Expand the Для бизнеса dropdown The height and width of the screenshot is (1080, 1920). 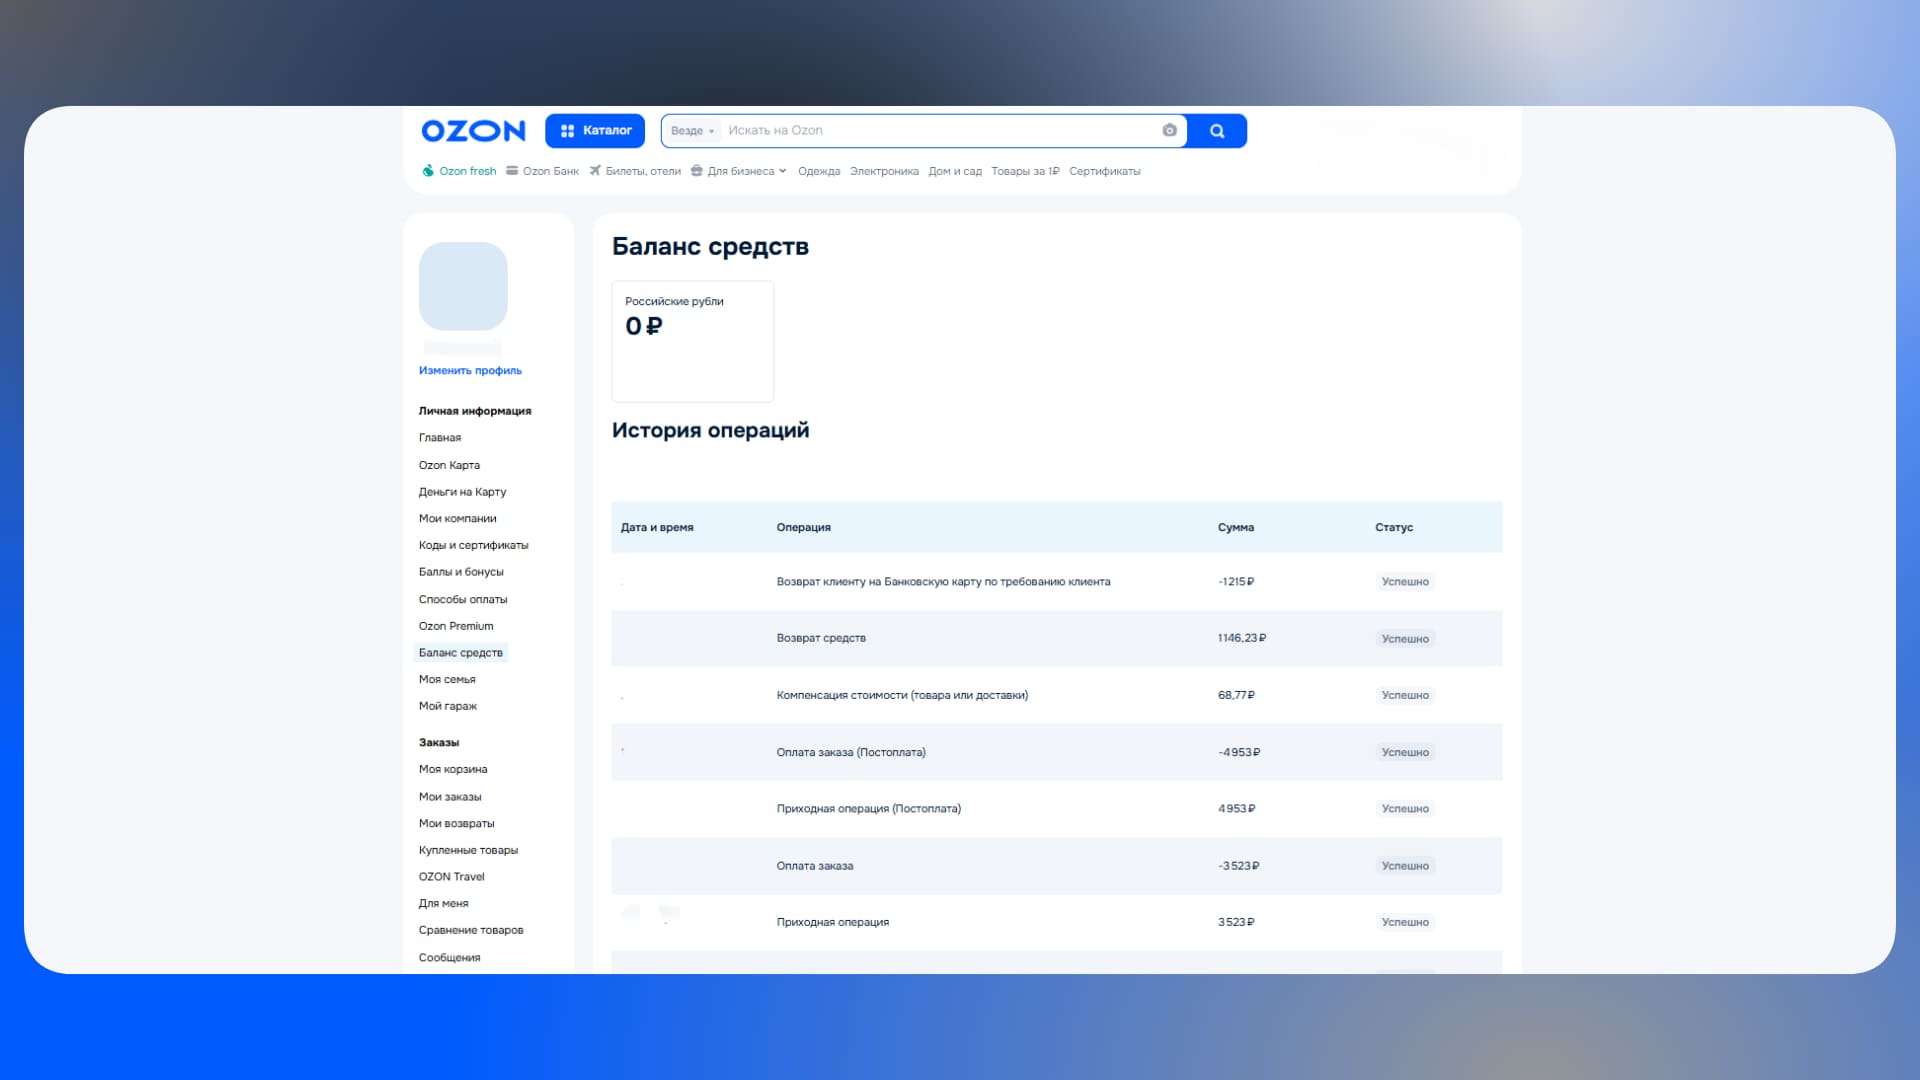pyautogui.click(x=739, y=171)
